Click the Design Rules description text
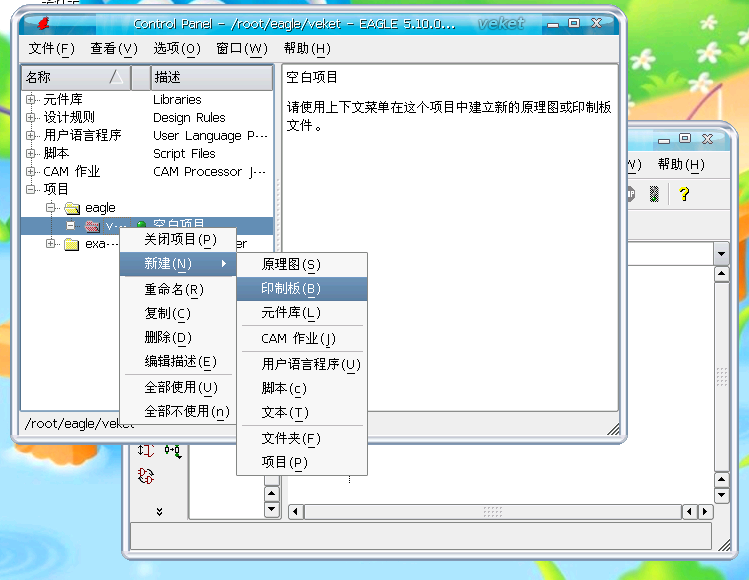 tap(189, 118)
